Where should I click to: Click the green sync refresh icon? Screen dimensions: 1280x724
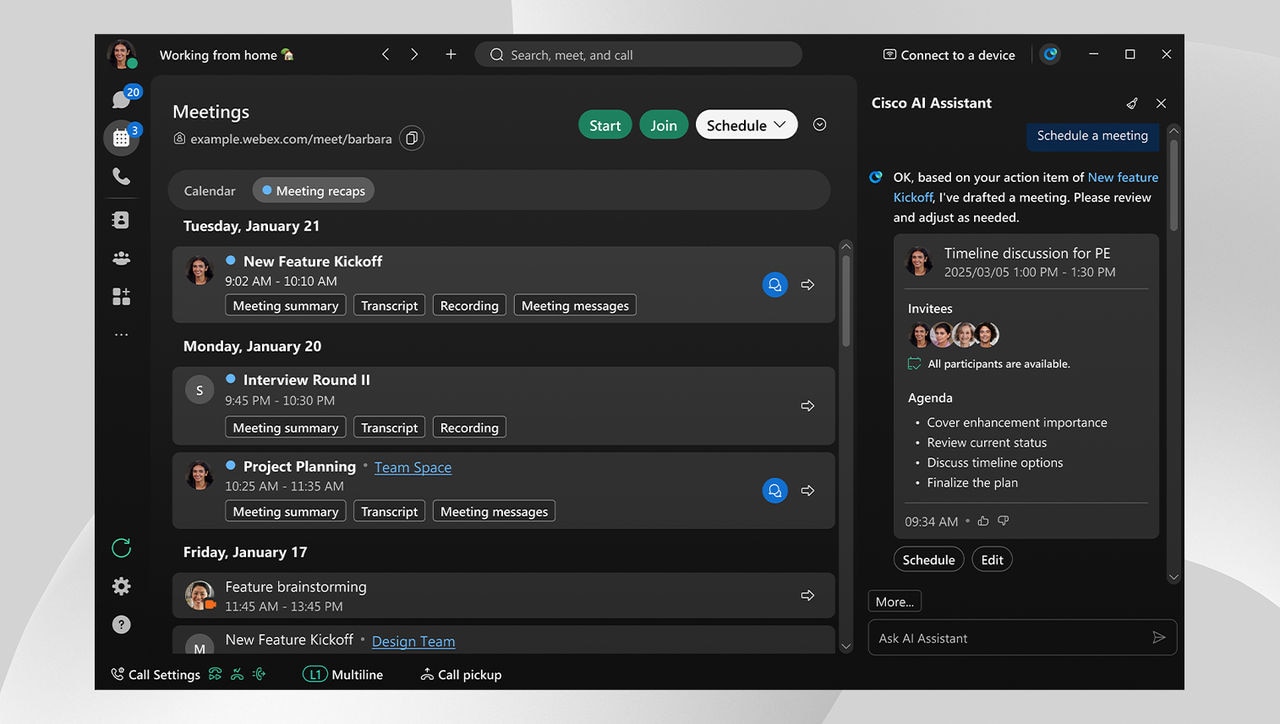click(x=121, y=548)
